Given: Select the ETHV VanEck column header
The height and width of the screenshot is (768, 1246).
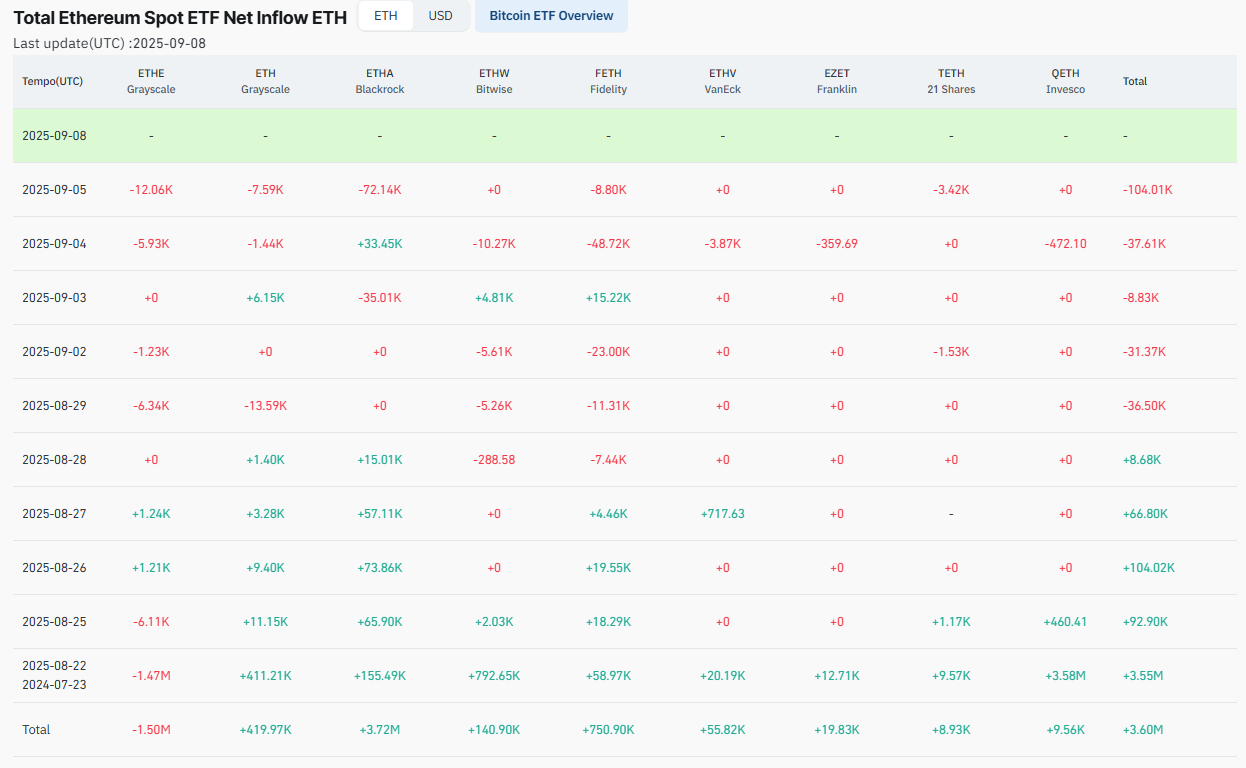Looking at the screenshot, I should tap(722, 81).
